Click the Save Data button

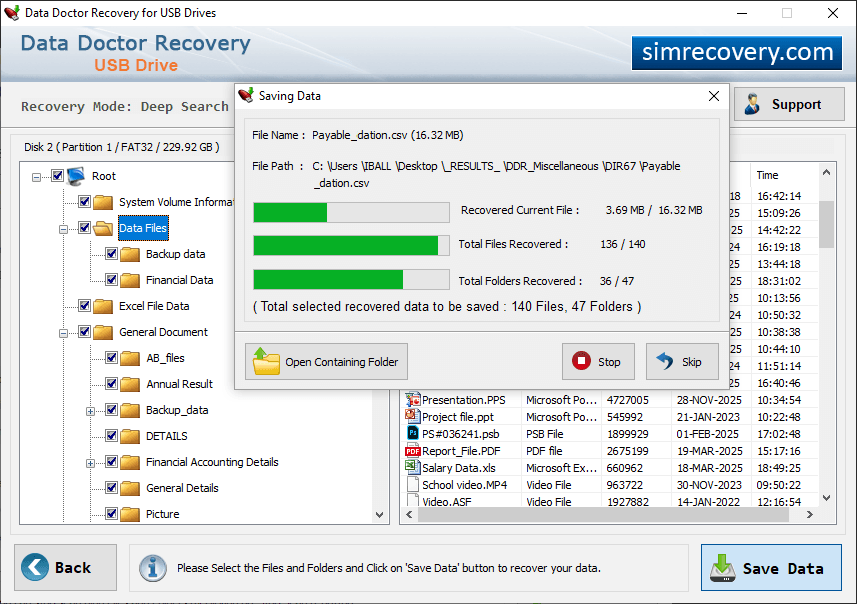pyautogui.click(x=771, y=567)
